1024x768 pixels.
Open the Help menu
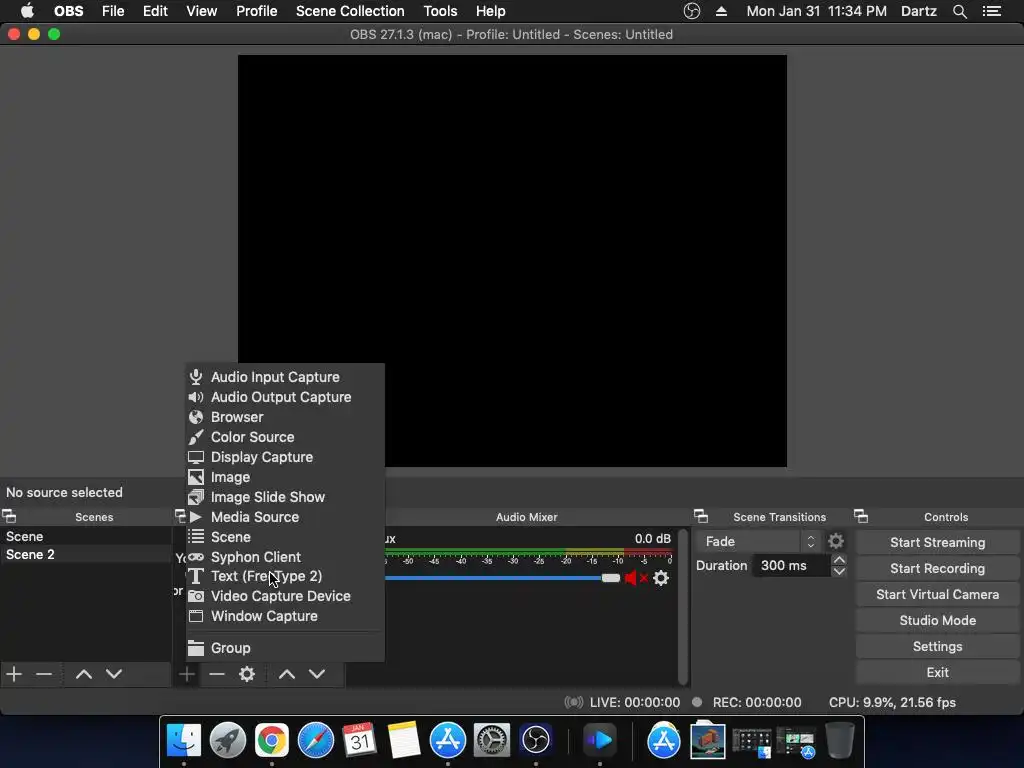490,11
